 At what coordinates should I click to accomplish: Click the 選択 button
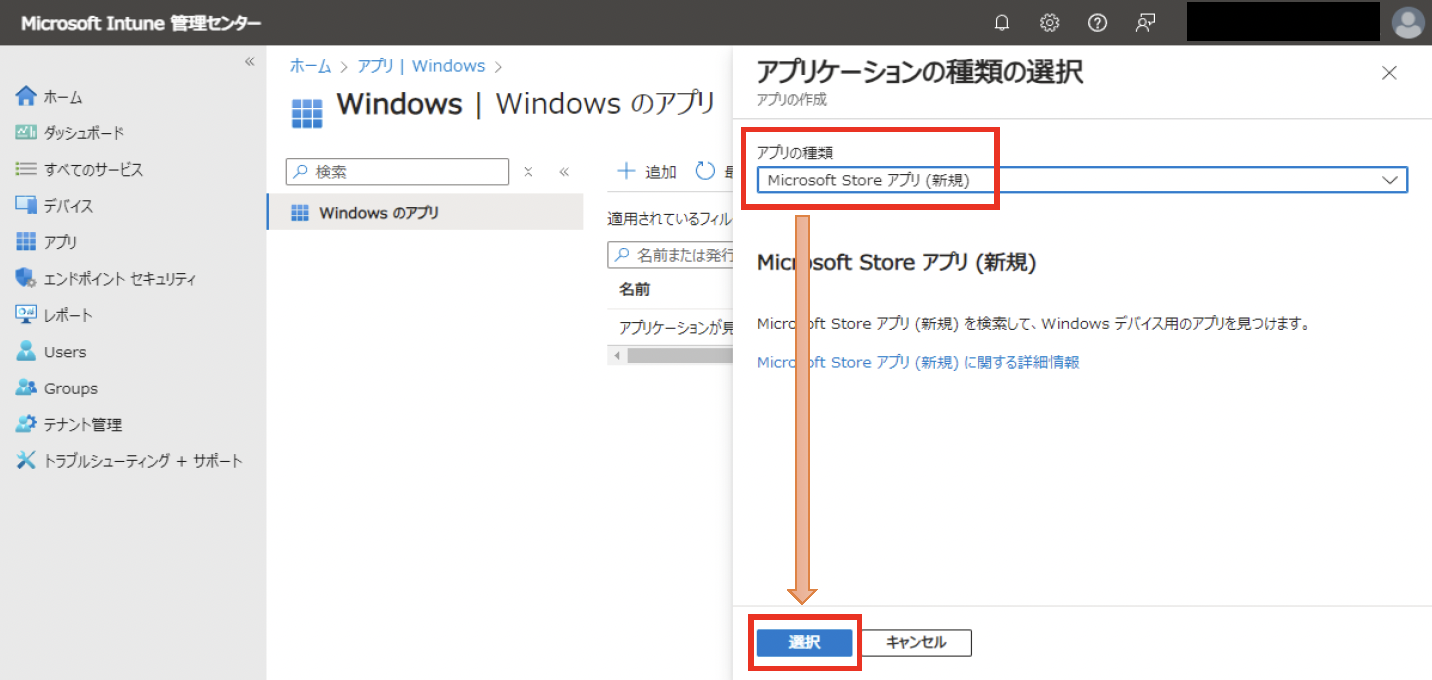[804, 642]
